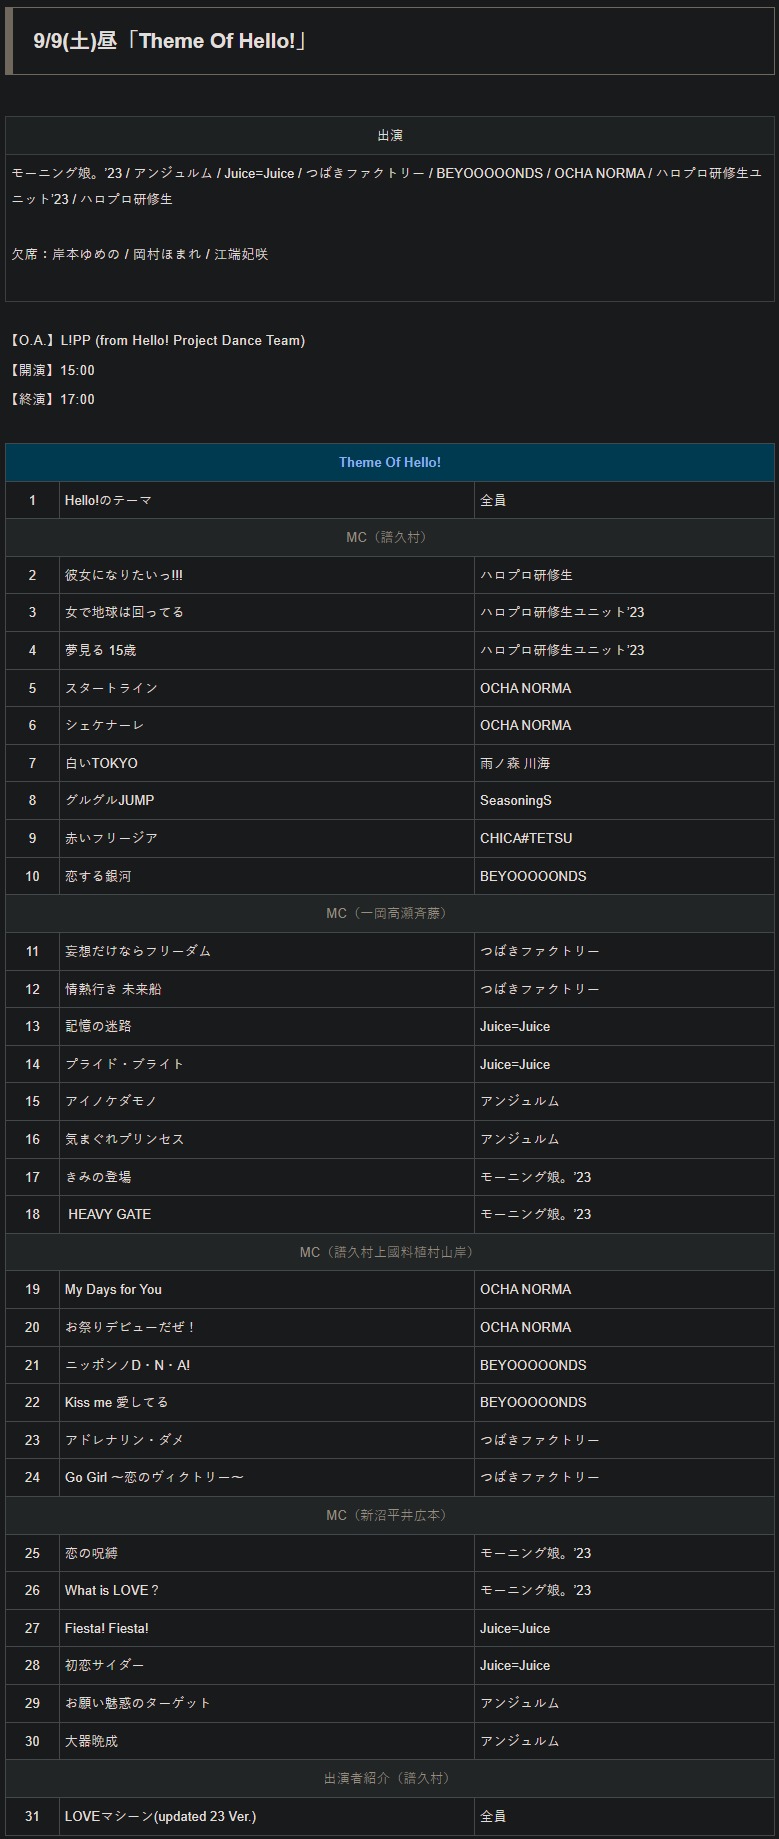This screenshot has height=1839, width=779.
Task: Select the スタートライン song entry
Action: tap(390, 688)
